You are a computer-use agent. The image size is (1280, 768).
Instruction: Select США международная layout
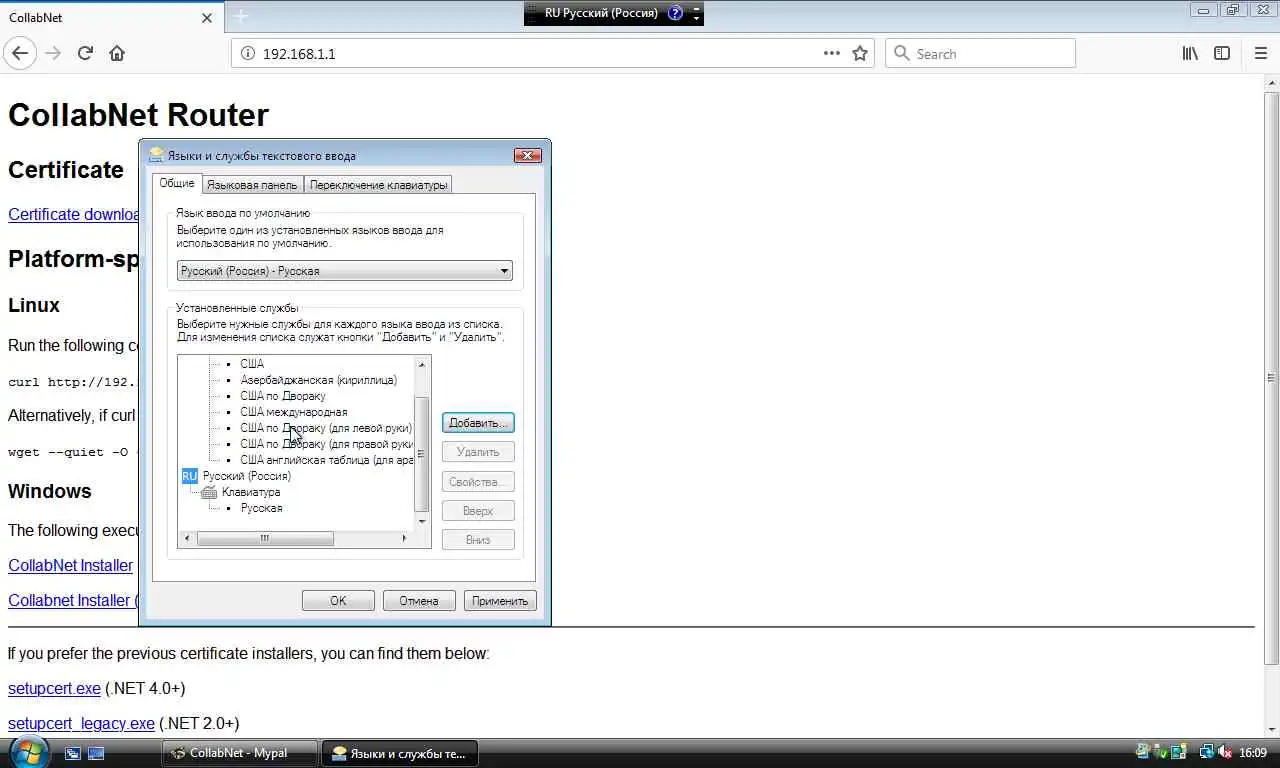(x=294, y=412)
